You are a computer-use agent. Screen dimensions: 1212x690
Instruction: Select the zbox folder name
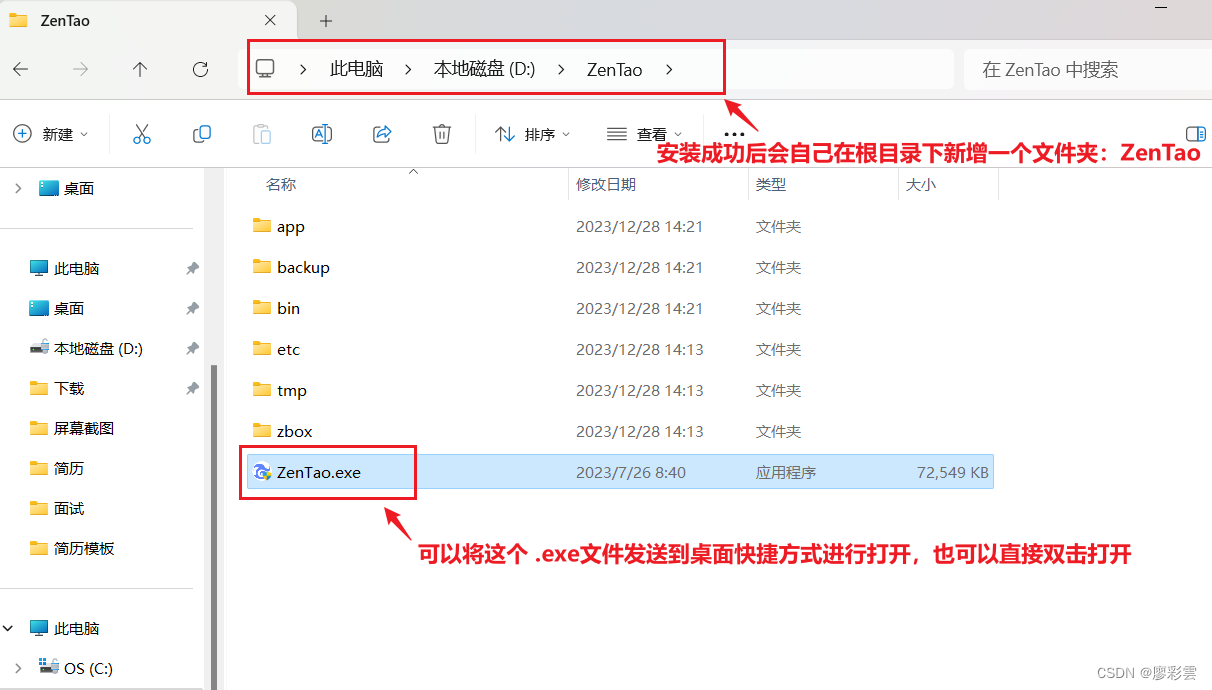click(295, 431)
